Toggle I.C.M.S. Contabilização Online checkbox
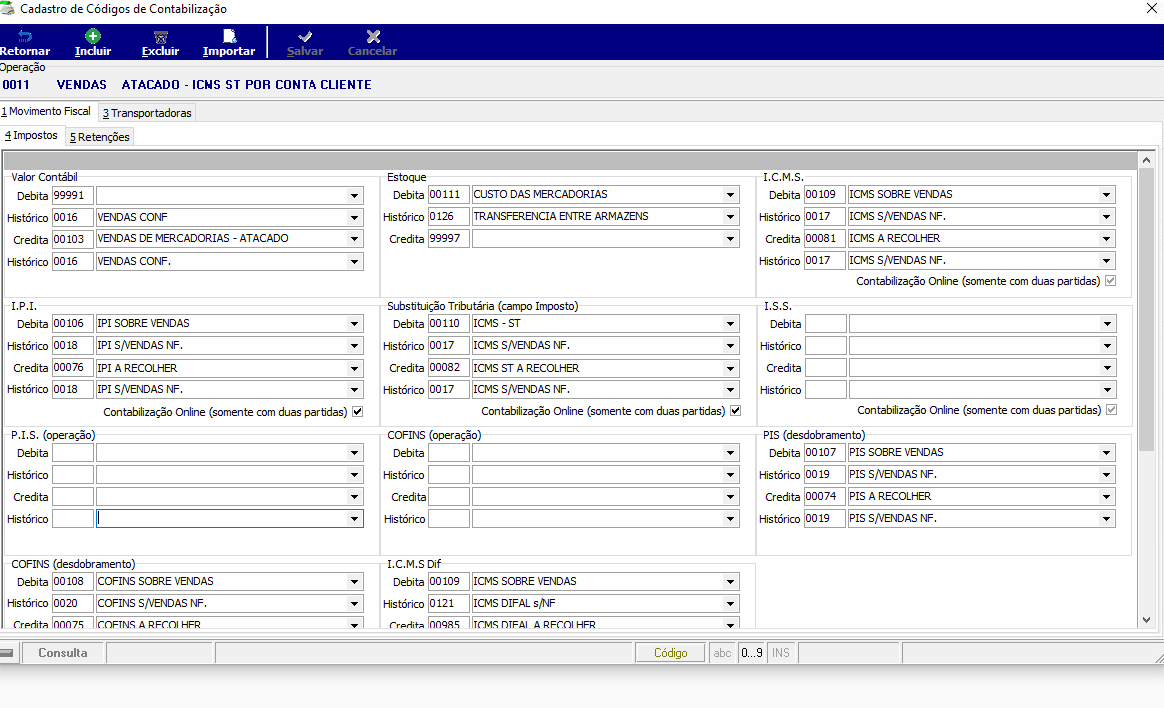The image size is (1164, 708). (x=1111, y=281)
